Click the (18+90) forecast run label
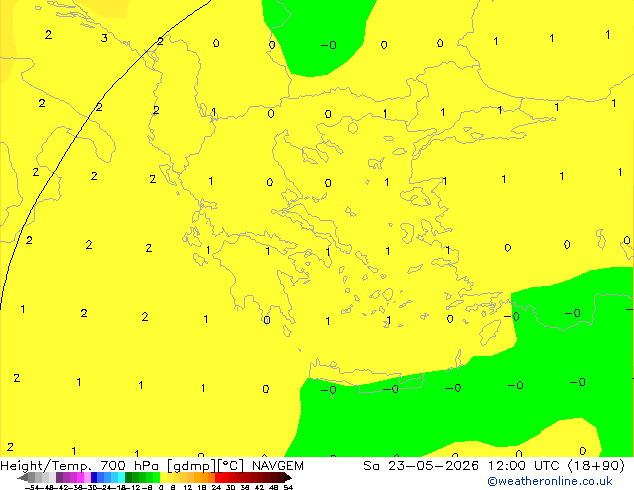Screen dimensions: 634x490 (596, 466)
